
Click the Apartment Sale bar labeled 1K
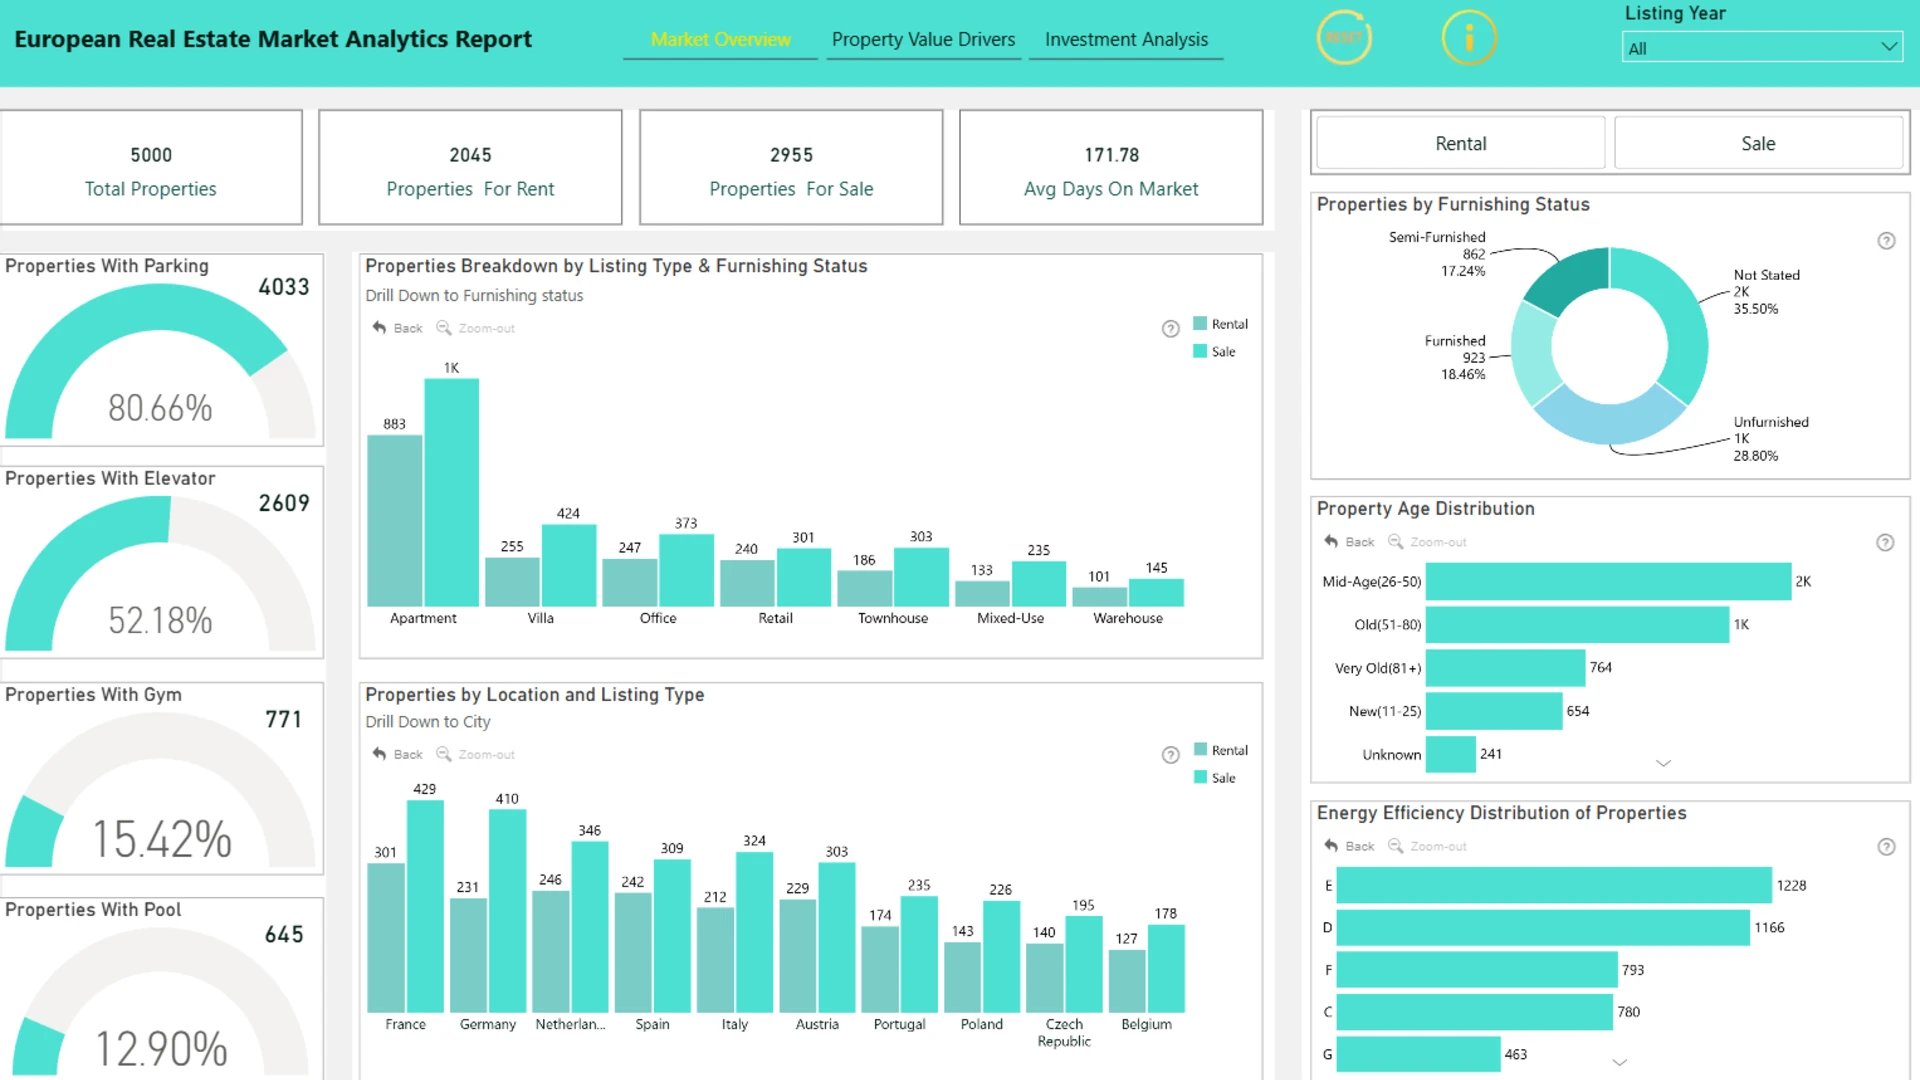pyautogui.click(x=451, y=492)
